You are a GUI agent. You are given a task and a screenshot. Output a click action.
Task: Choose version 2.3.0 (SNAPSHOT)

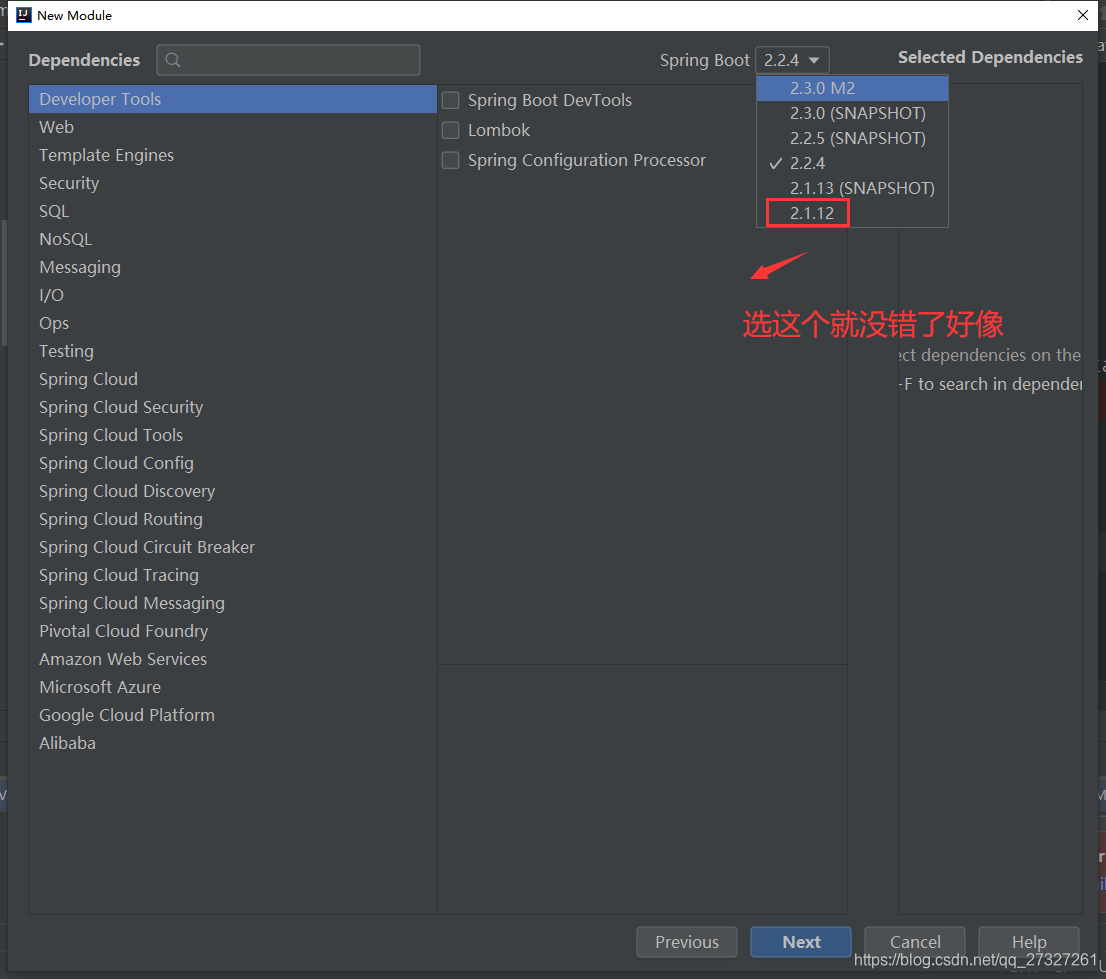852,113
